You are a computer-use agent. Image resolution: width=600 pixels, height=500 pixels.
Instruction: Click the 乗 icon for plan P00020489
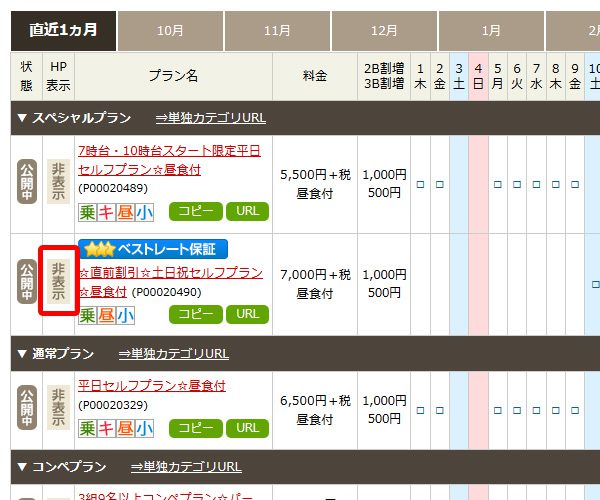(x=87, y=212)
